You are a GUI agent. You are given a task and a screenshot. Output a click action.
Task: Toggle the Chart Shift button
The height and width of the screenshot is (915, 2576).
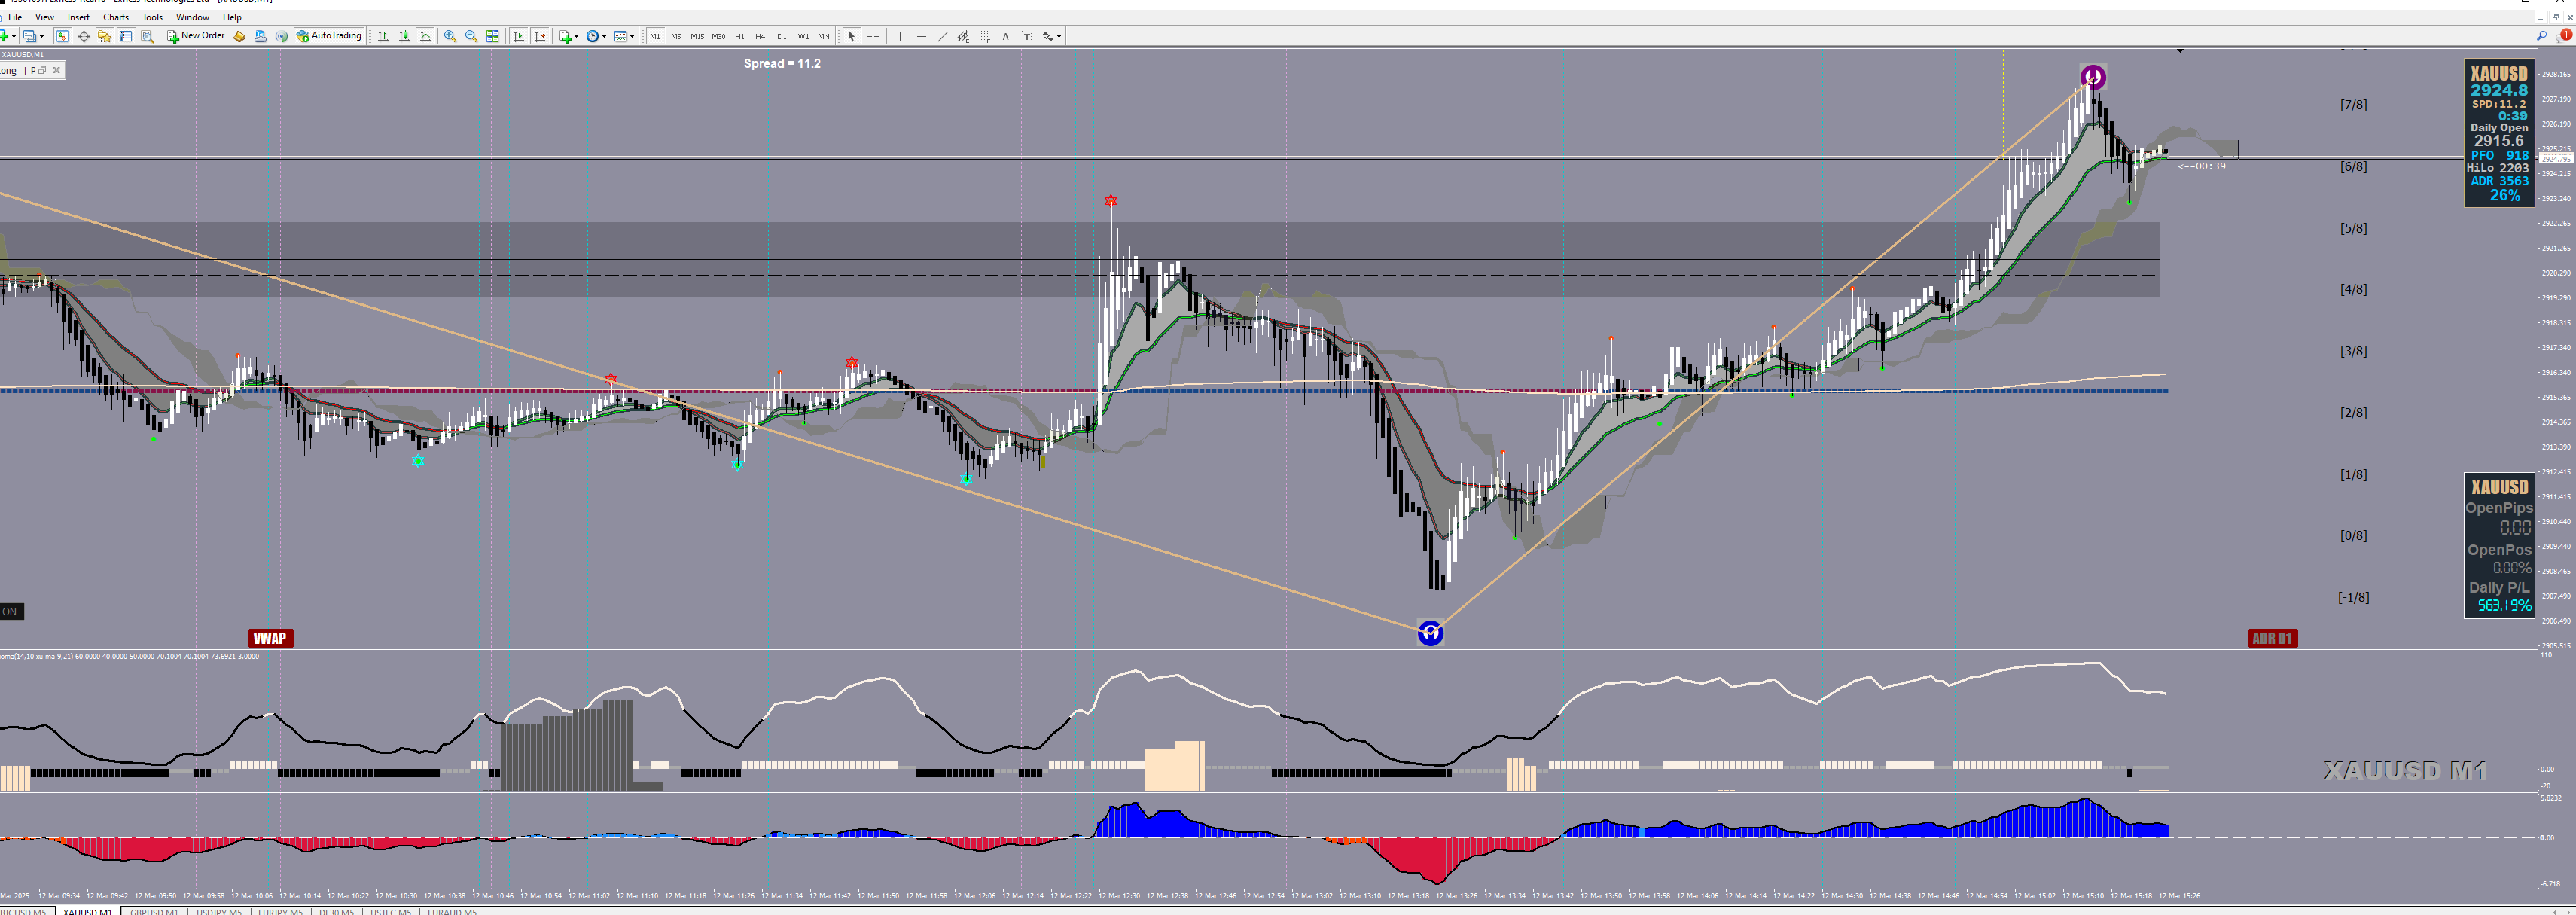[540, 36]
